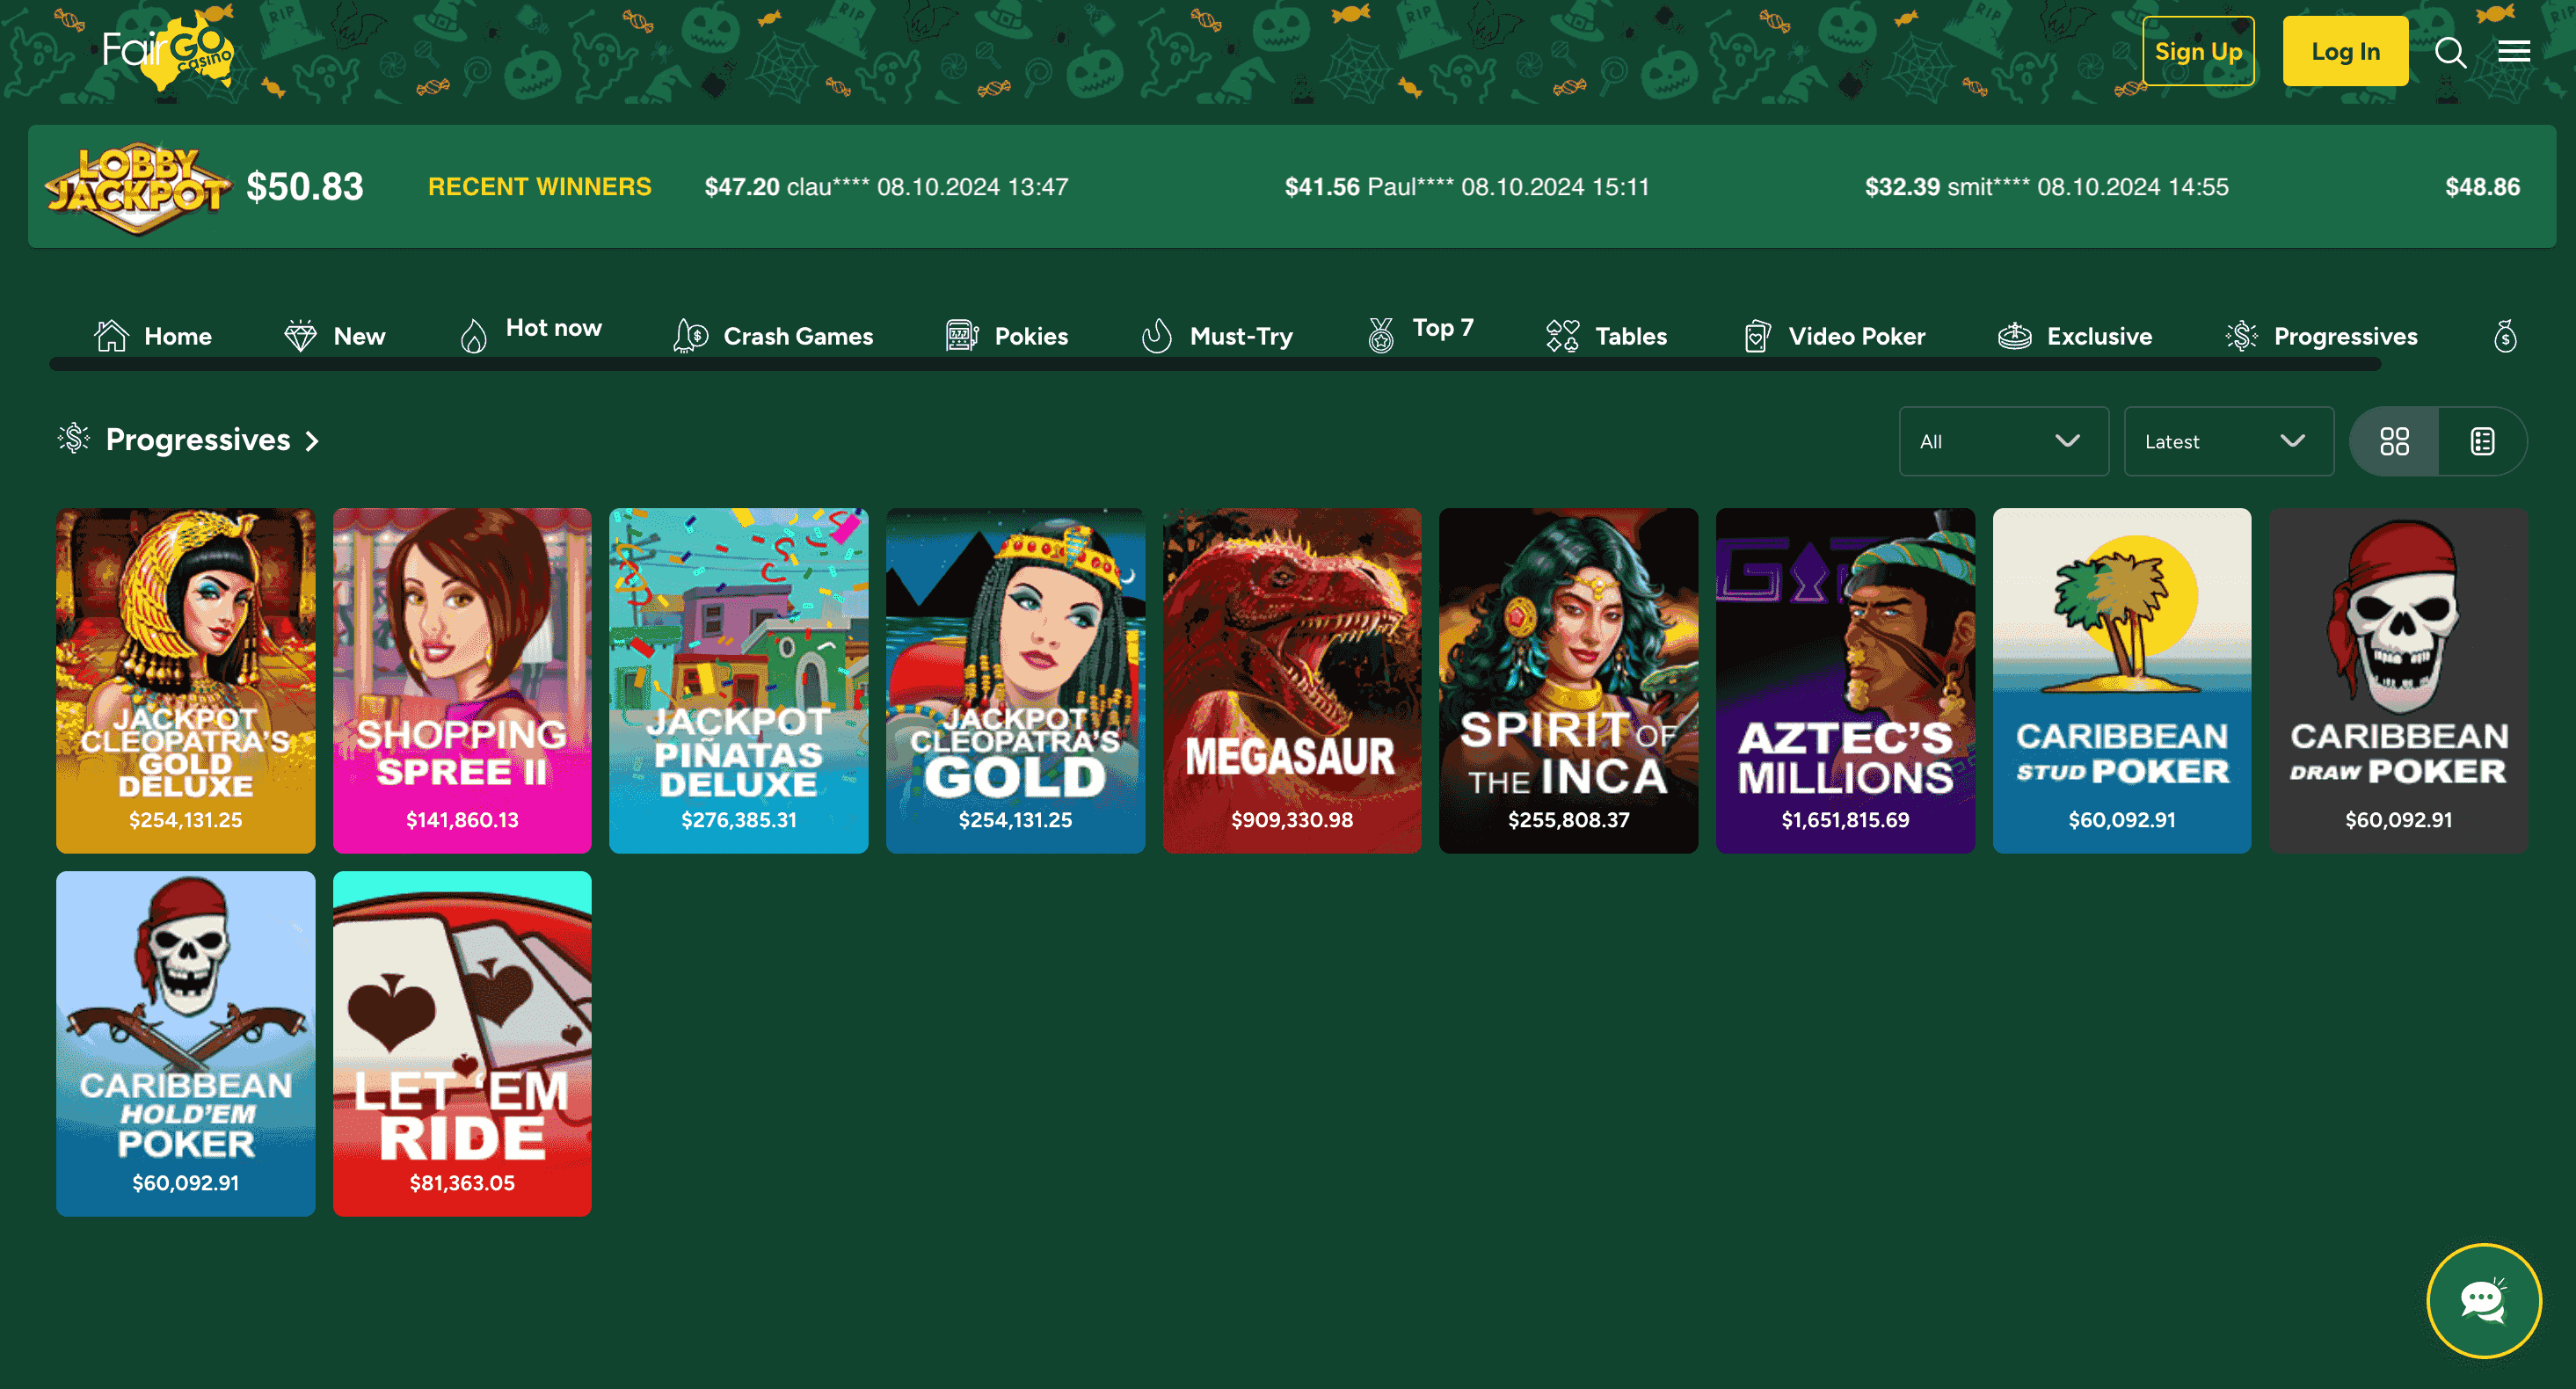Click the Crash Games rocket icon
The height and width of the screenshot is (1389, 2576).
coord(691,336)
